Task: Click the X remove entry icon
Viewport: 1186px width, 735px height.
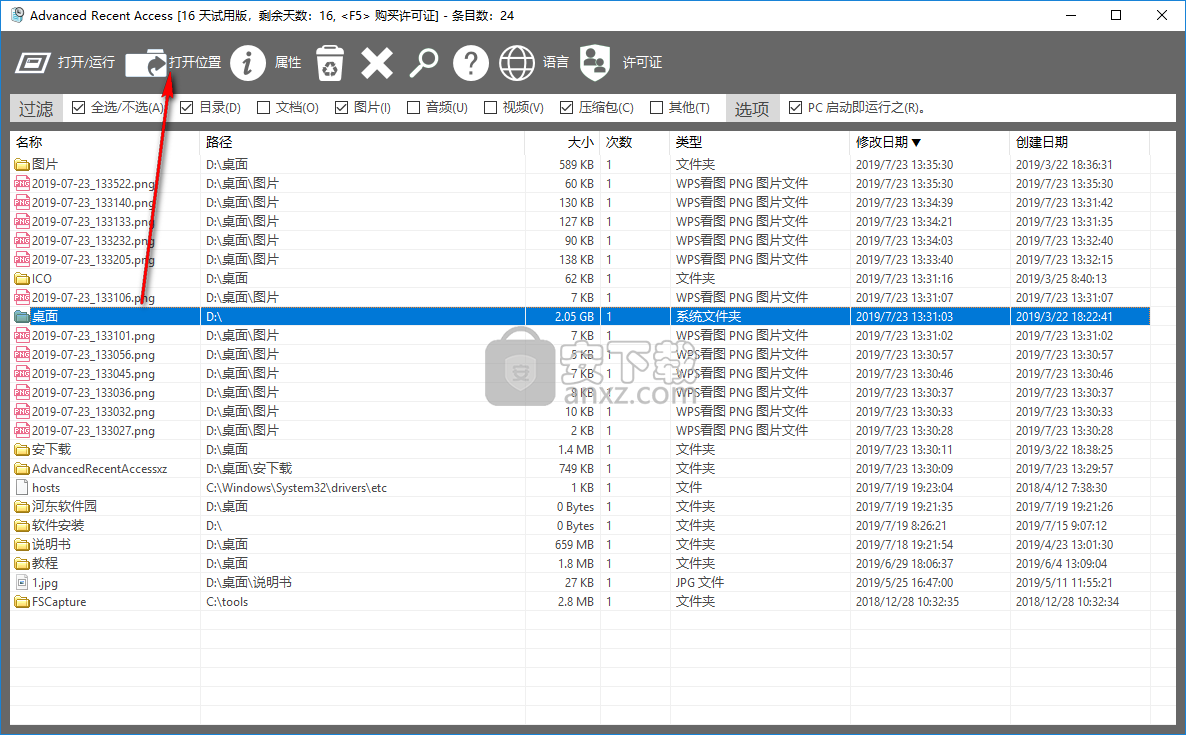Action: tap(377, 63)
